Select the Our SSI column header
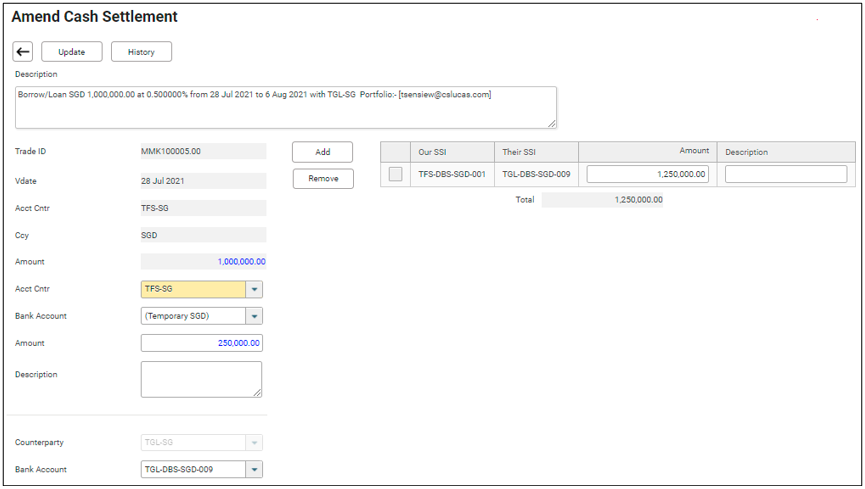The image size is (865, 489). coord(453,152)
